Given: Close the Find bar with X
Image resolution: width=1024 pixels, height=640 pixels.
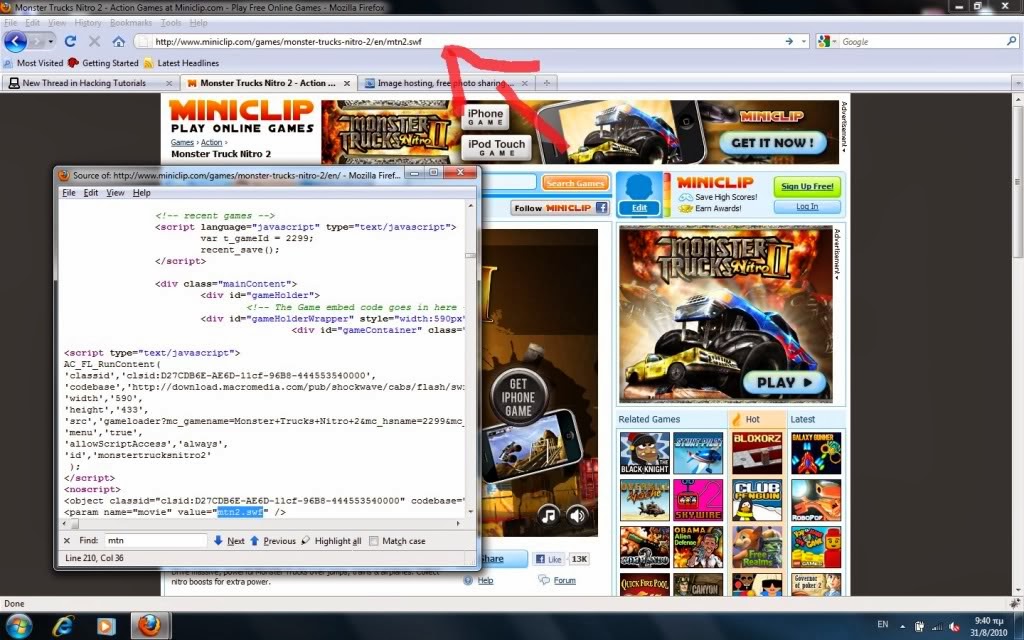Looking at the screenshot, I should 67,541.
